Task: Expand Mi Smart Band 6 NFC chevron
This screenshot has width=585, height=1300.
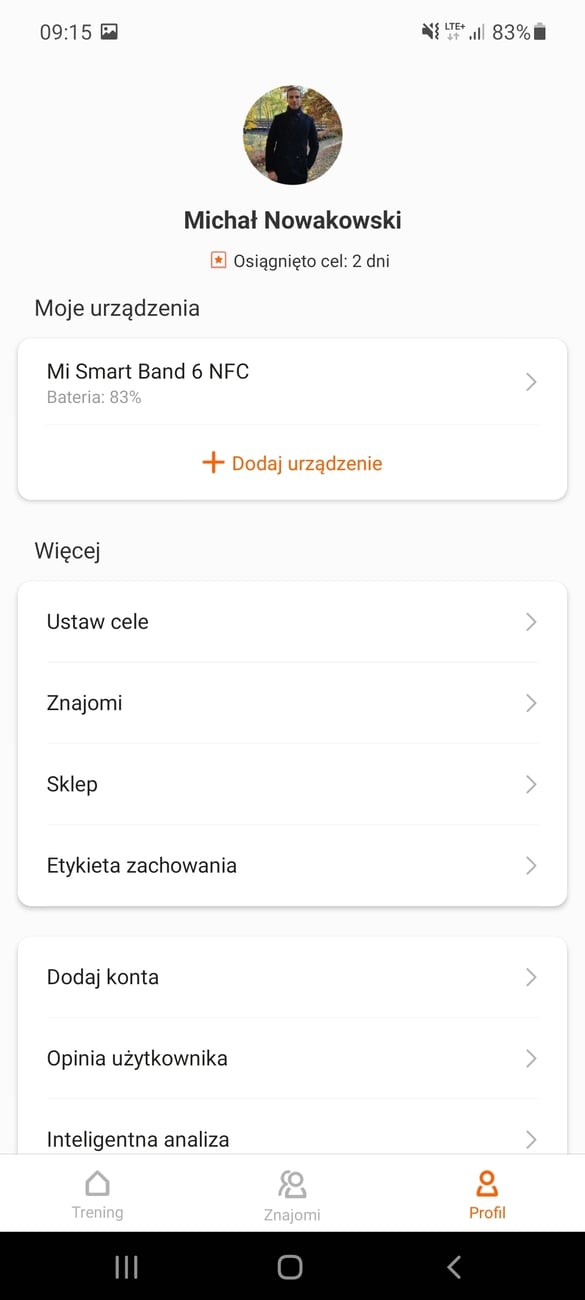Action: 531,382
